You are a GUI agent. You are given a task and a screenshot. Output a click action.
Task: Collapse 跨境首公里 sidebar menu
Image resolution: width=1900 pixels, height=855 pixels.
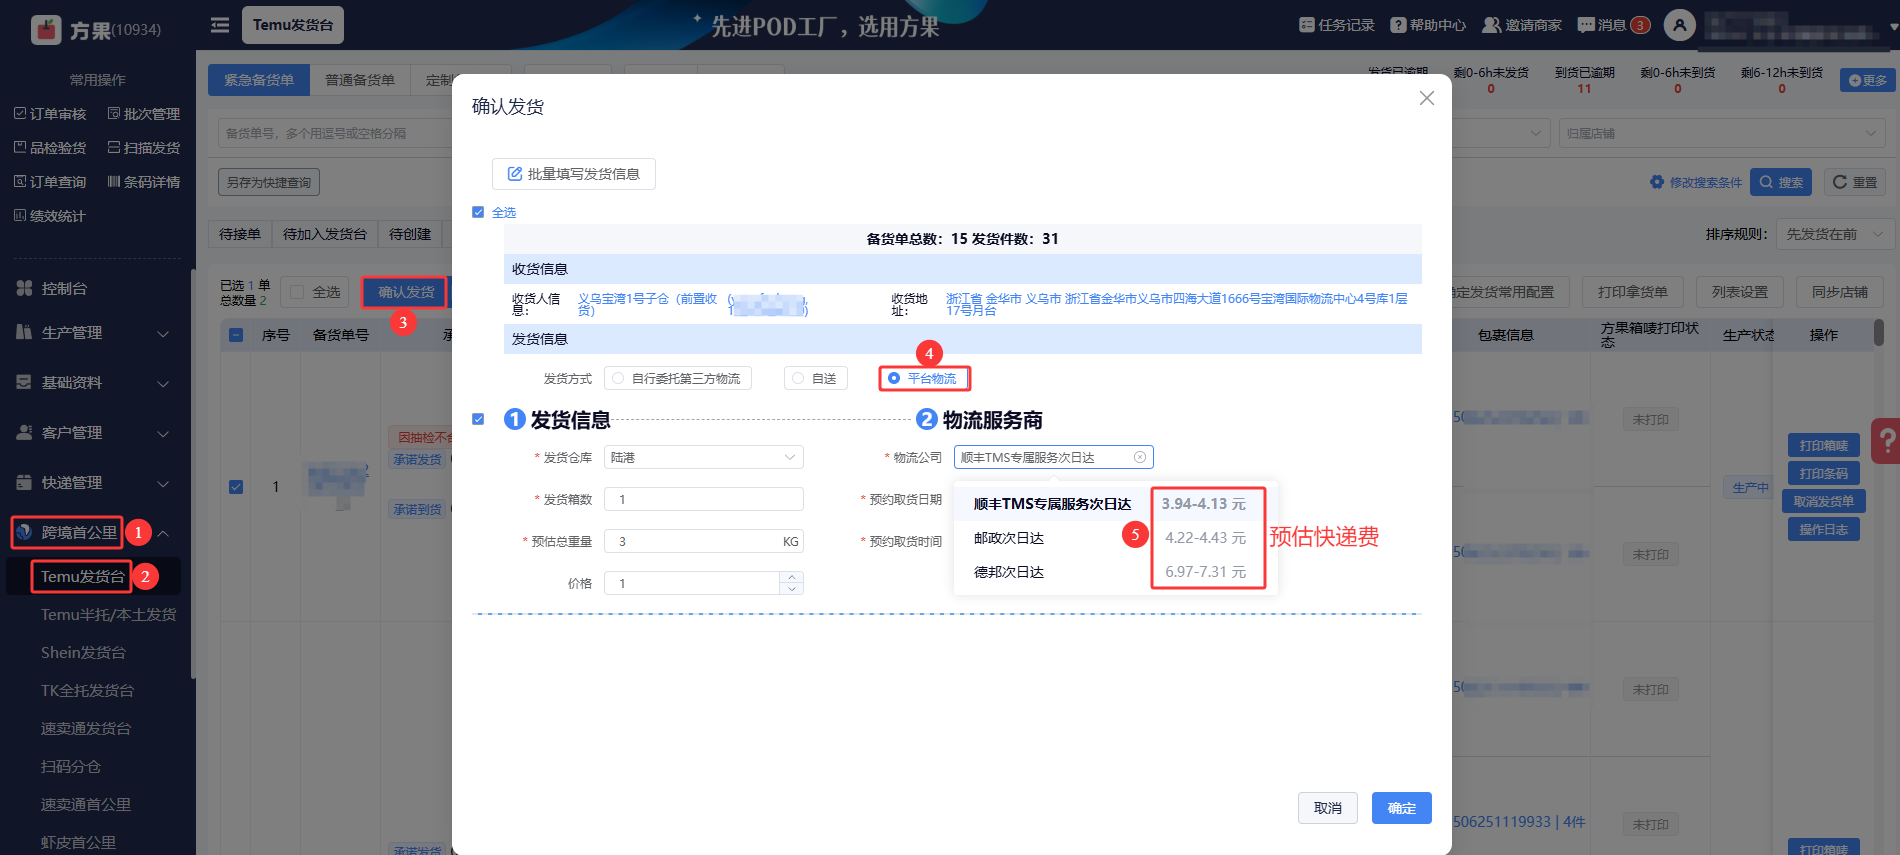95,532
